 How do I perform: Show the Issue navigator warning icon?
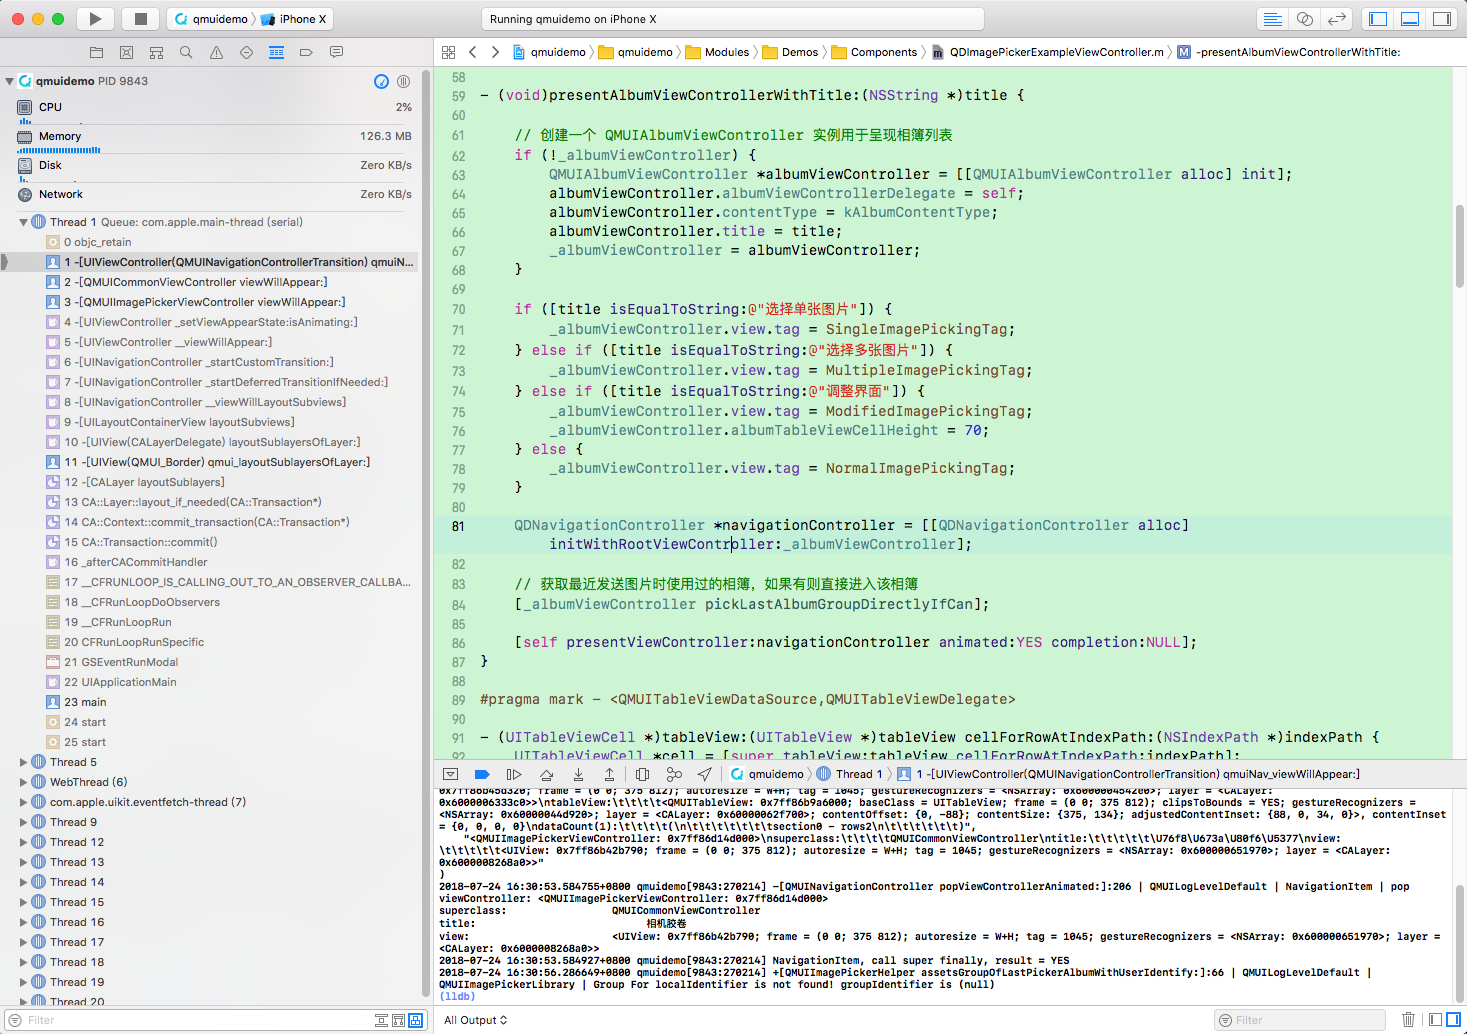[x=215, y=53]
